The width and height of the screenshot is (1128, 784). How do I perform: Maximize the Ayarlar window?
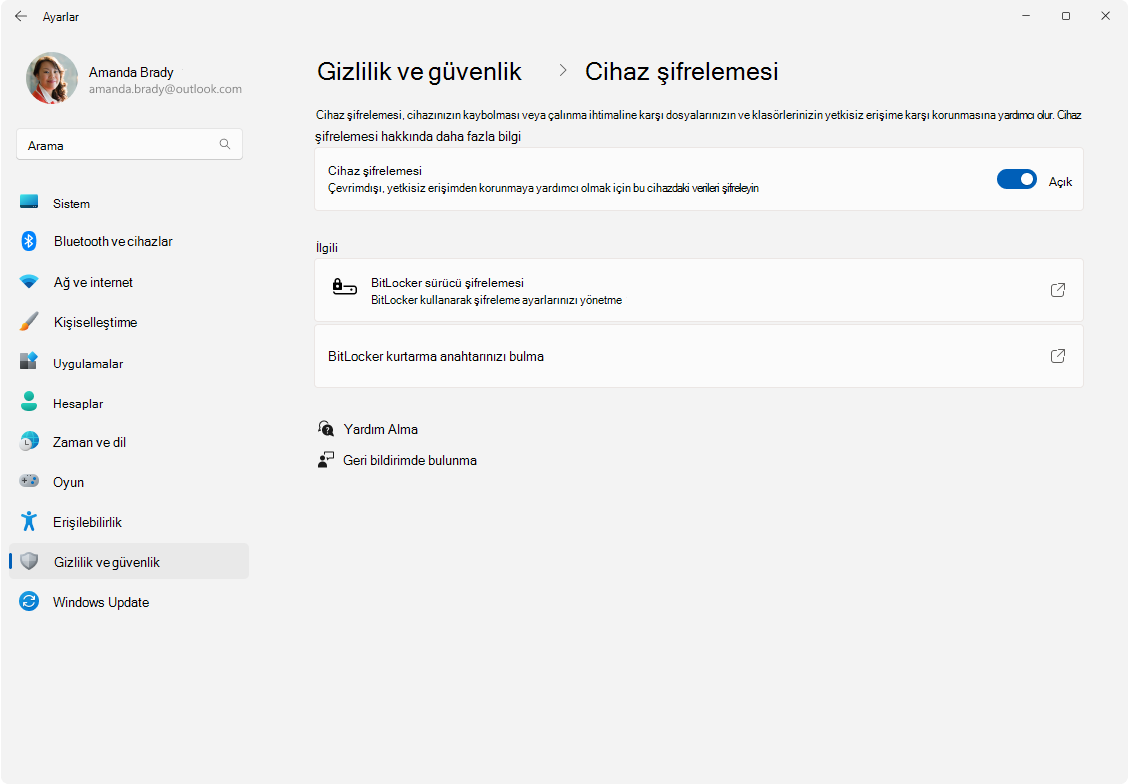click(1065, 16)
